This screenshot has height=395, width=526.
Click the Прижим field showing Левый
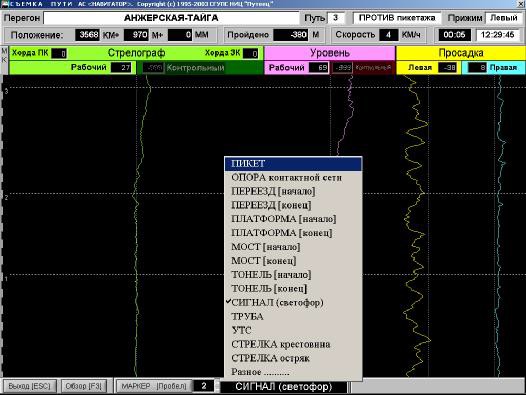click(504, 18)
